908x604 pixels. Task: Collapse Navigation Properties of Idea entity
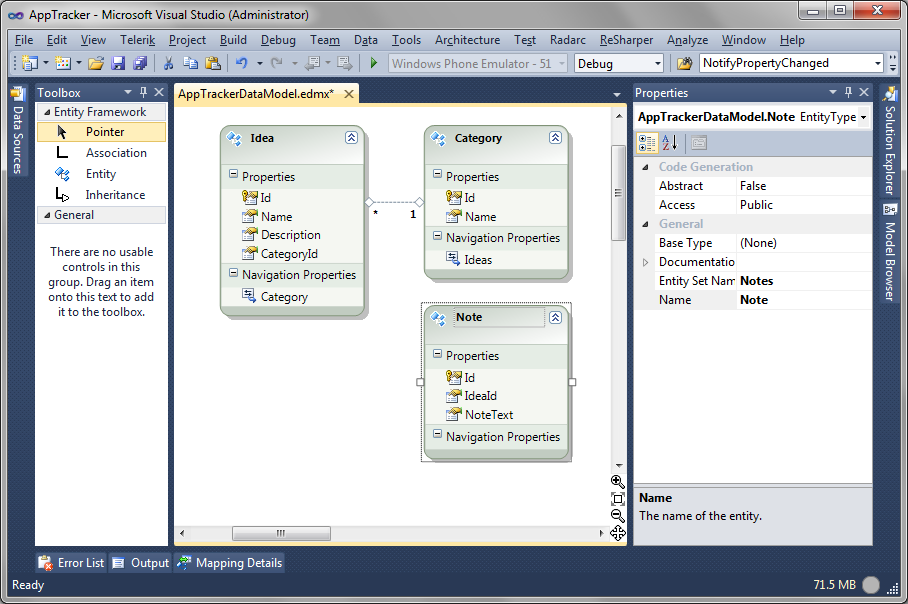233,272
